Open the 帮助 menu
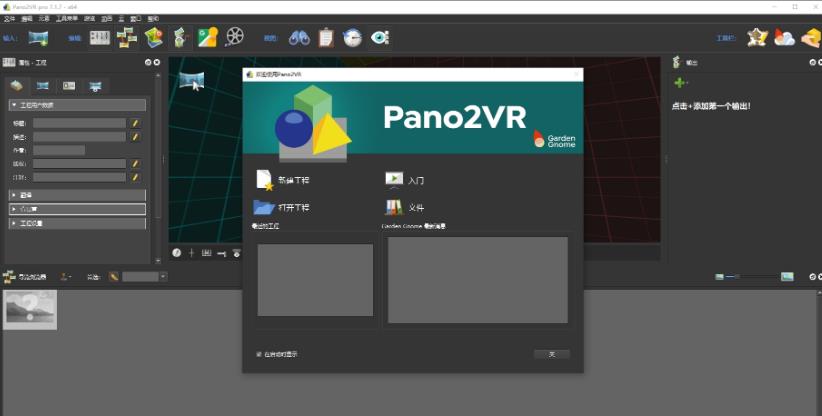The image size is (822, 416). (x=153, y=18)
